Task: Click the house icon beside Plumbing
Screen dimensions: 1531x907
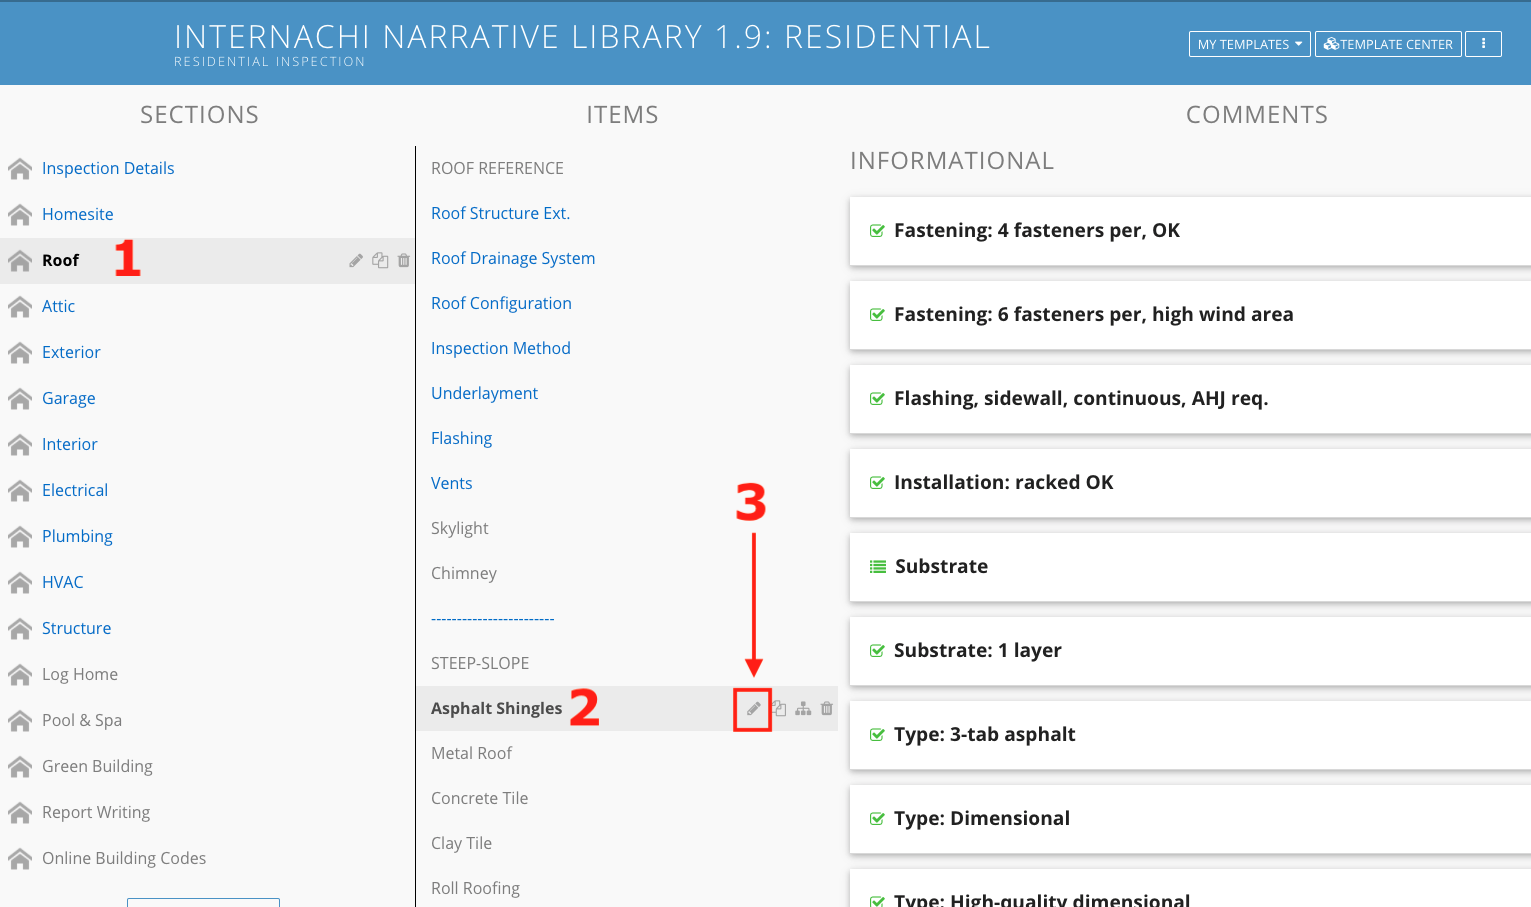Action: (20, 537)
